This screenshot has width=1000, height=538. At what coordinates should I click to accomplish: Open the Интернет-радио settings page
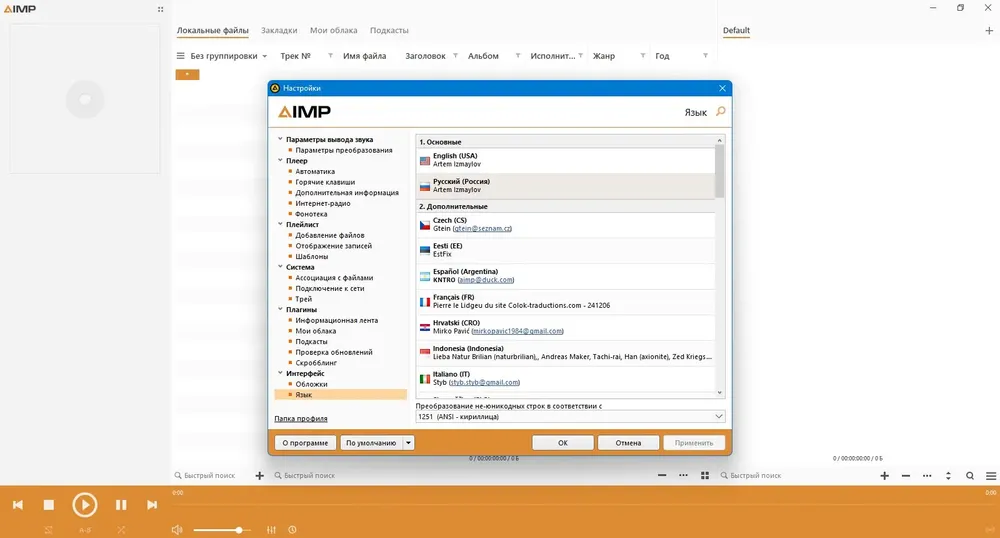coord(323,203)
